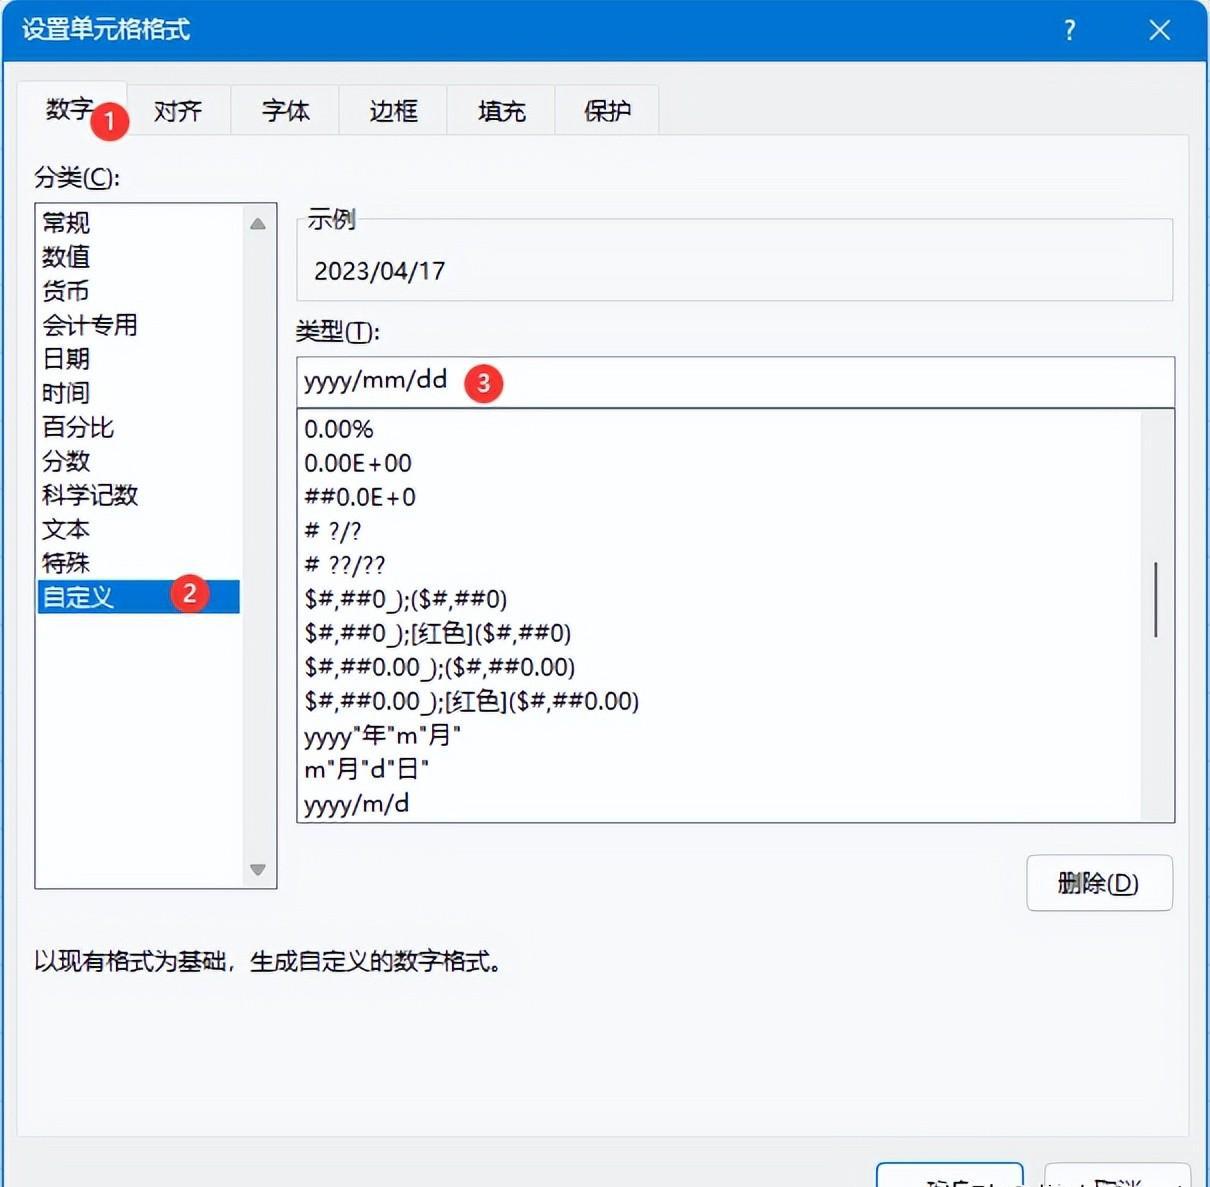1210x1187 pixels.
Task: Click category list scroll down arrow
Action: click(x=258, y=870)
